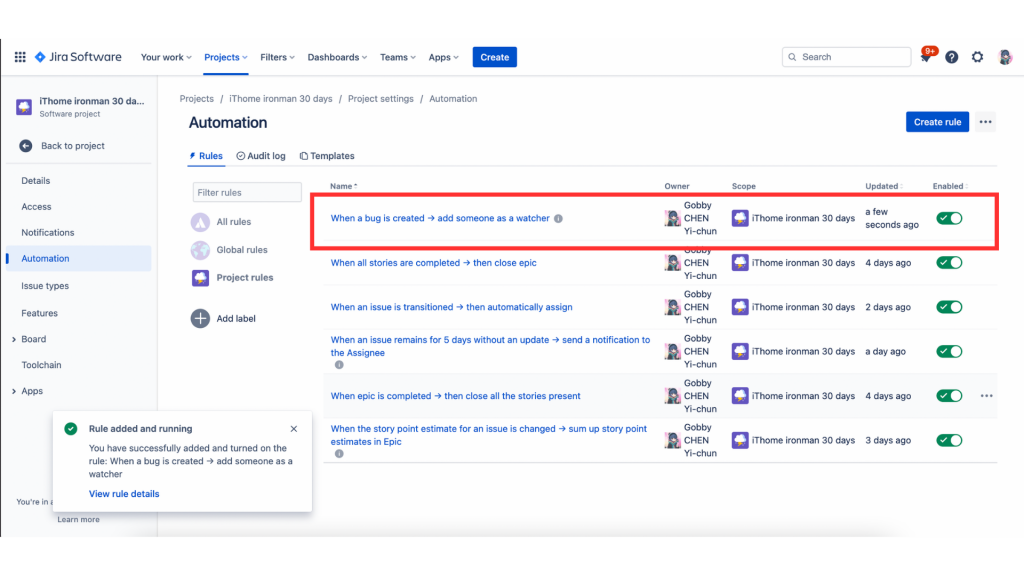Dismiss the Rule added and running toast
This screenshot has height=576, width=1024.
pos(294,429)
